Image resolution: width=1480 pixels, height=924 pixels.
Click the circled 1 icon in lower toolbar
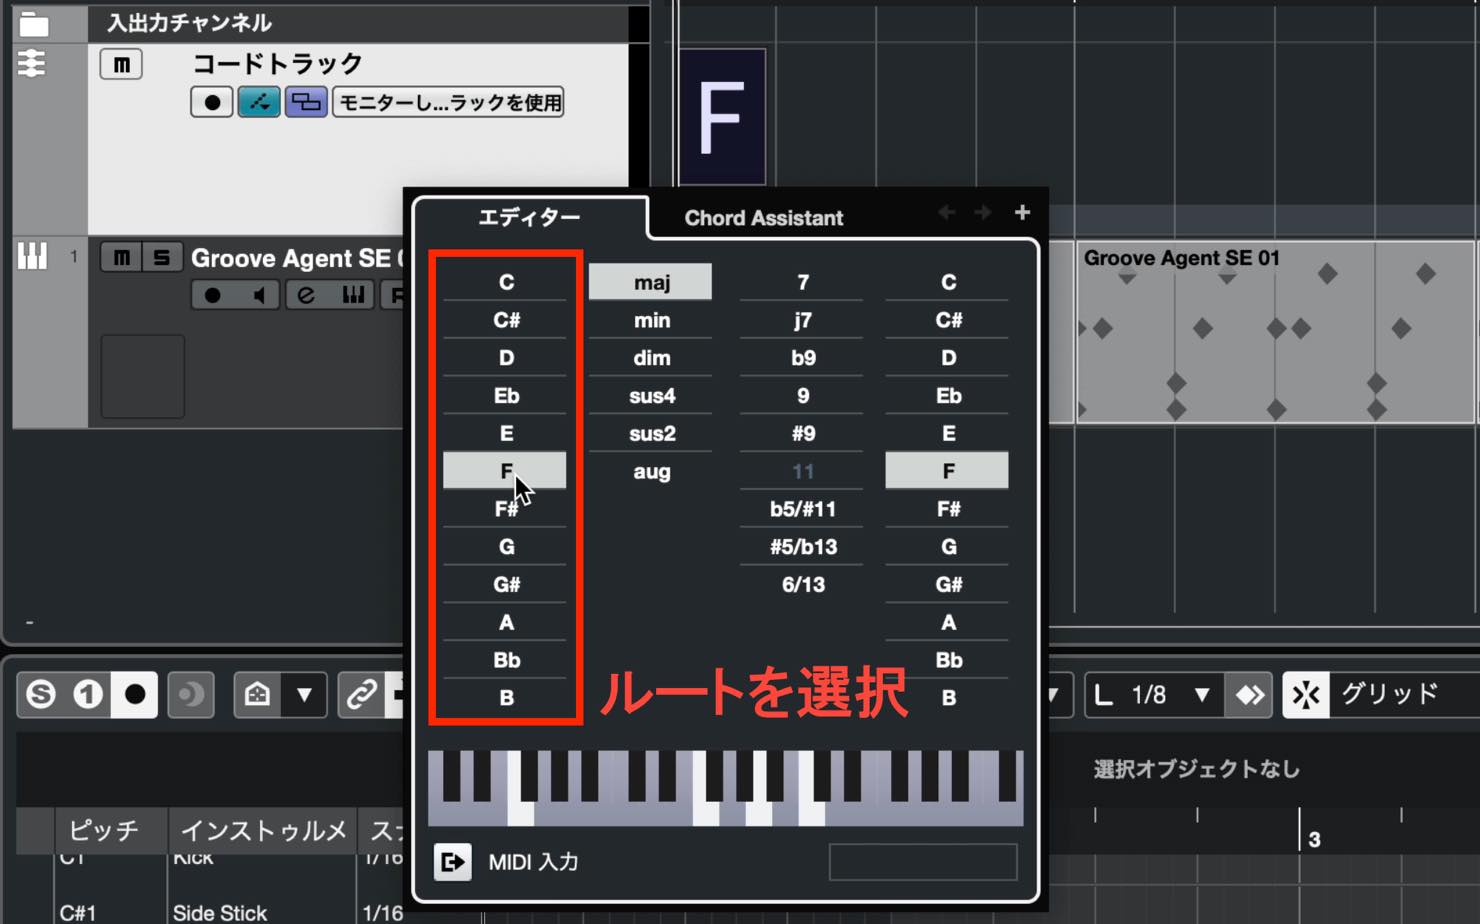[x=87, y=694]
